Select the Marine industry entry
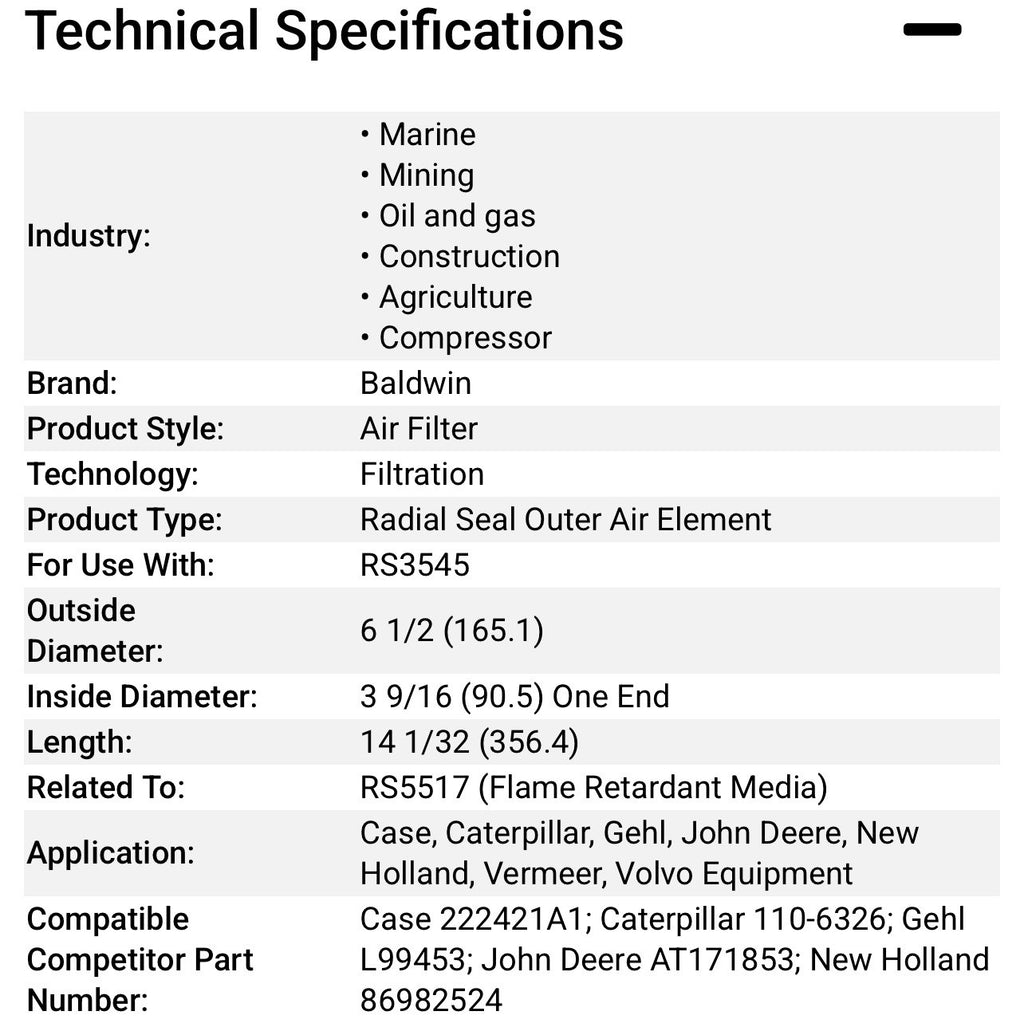Image resolution: width=1024 pixels, height=1031 pixels. pos(427,135)
